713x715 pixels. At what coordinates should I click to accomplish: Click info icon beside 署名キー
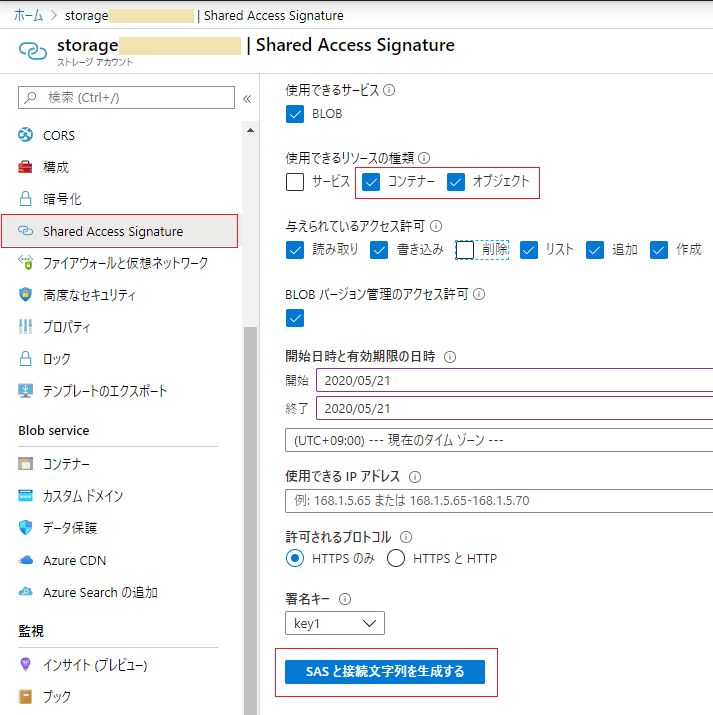(x=345, y=599)
